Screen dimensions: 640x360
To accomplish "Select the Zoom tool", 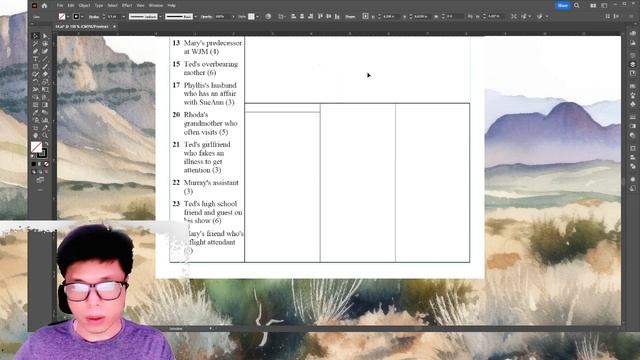I will [x=45, y=135].
